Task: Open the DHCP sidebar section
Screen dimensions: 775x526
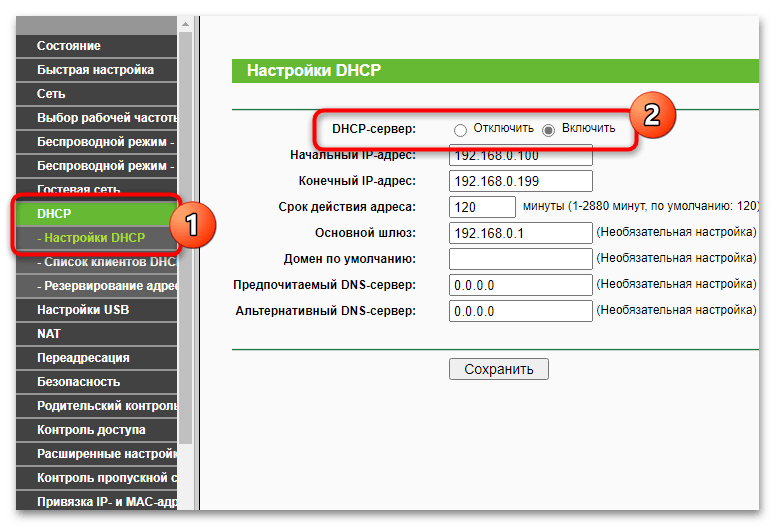Action: (96, 214)
